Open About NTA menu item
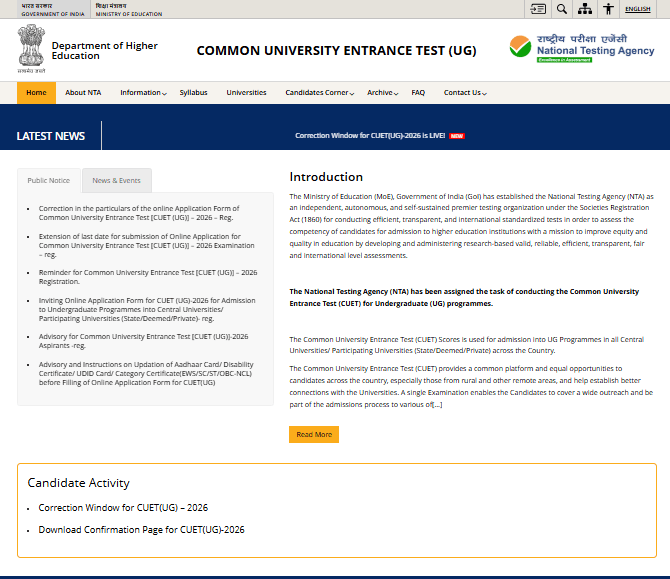 (x=83, y=93)
